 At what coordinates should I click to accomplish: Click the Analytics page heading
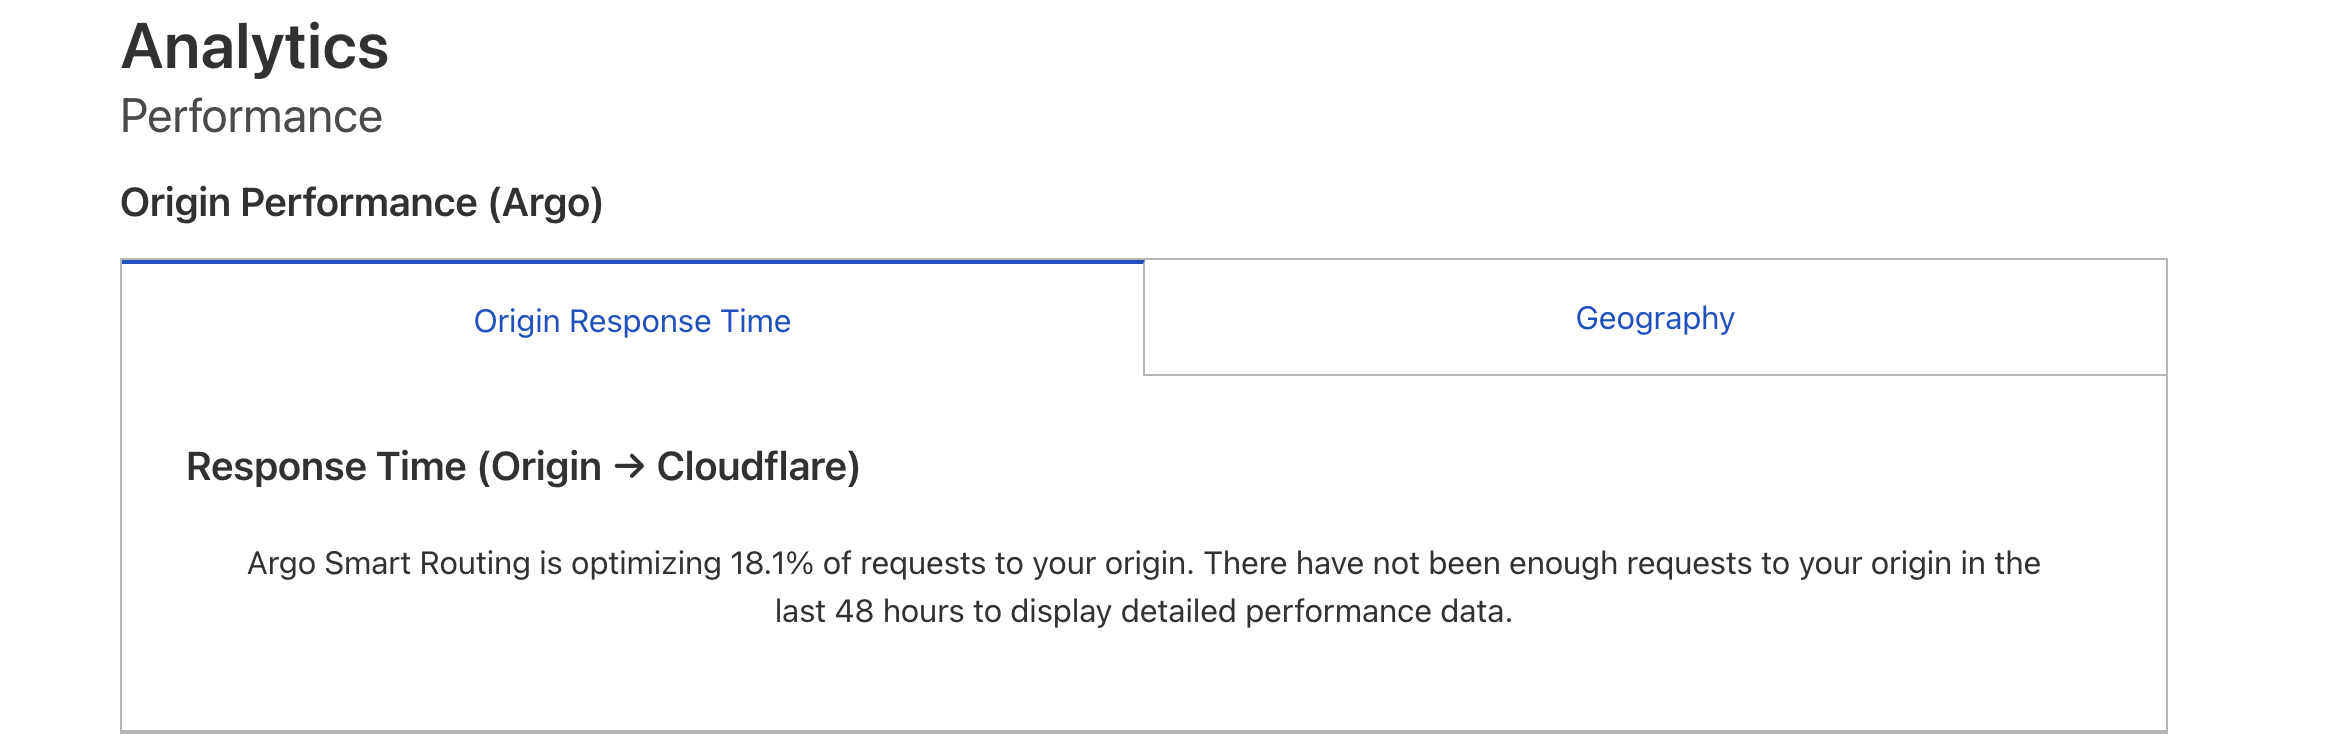point(255,47)
